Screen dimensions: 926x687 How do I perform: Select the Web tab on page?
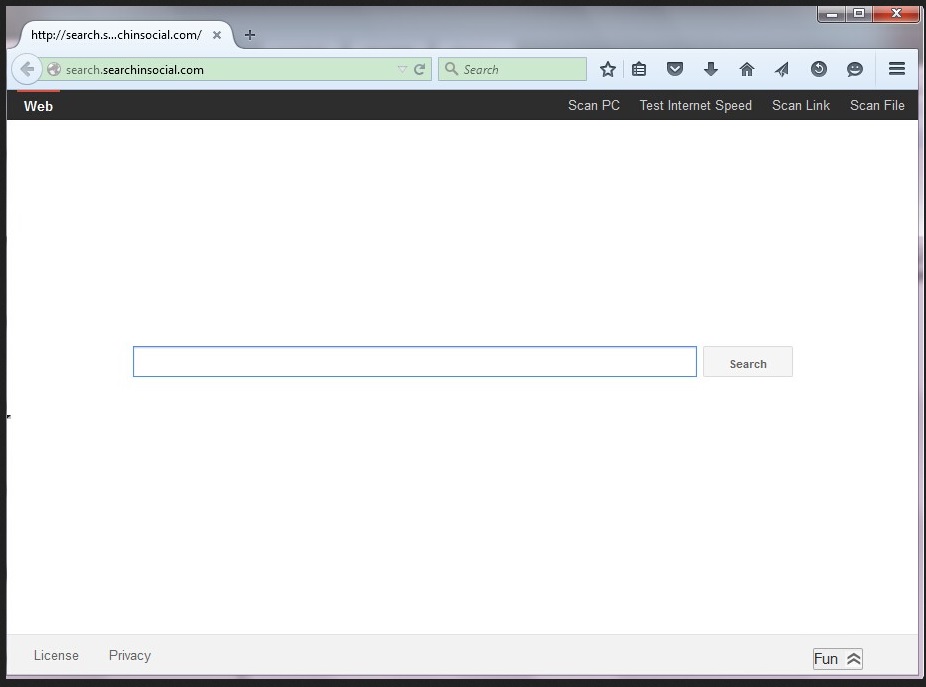tap(38, 106)
